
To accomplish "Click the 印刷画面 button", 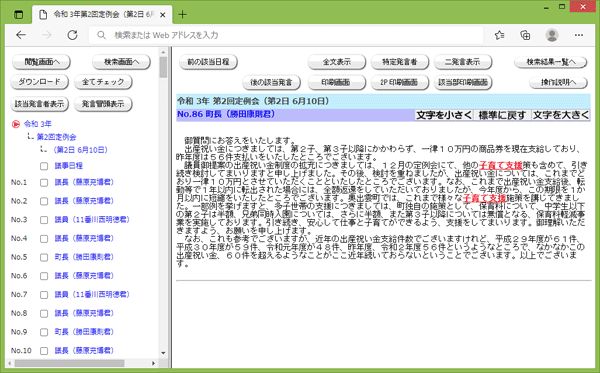I will tap(337, 82).
